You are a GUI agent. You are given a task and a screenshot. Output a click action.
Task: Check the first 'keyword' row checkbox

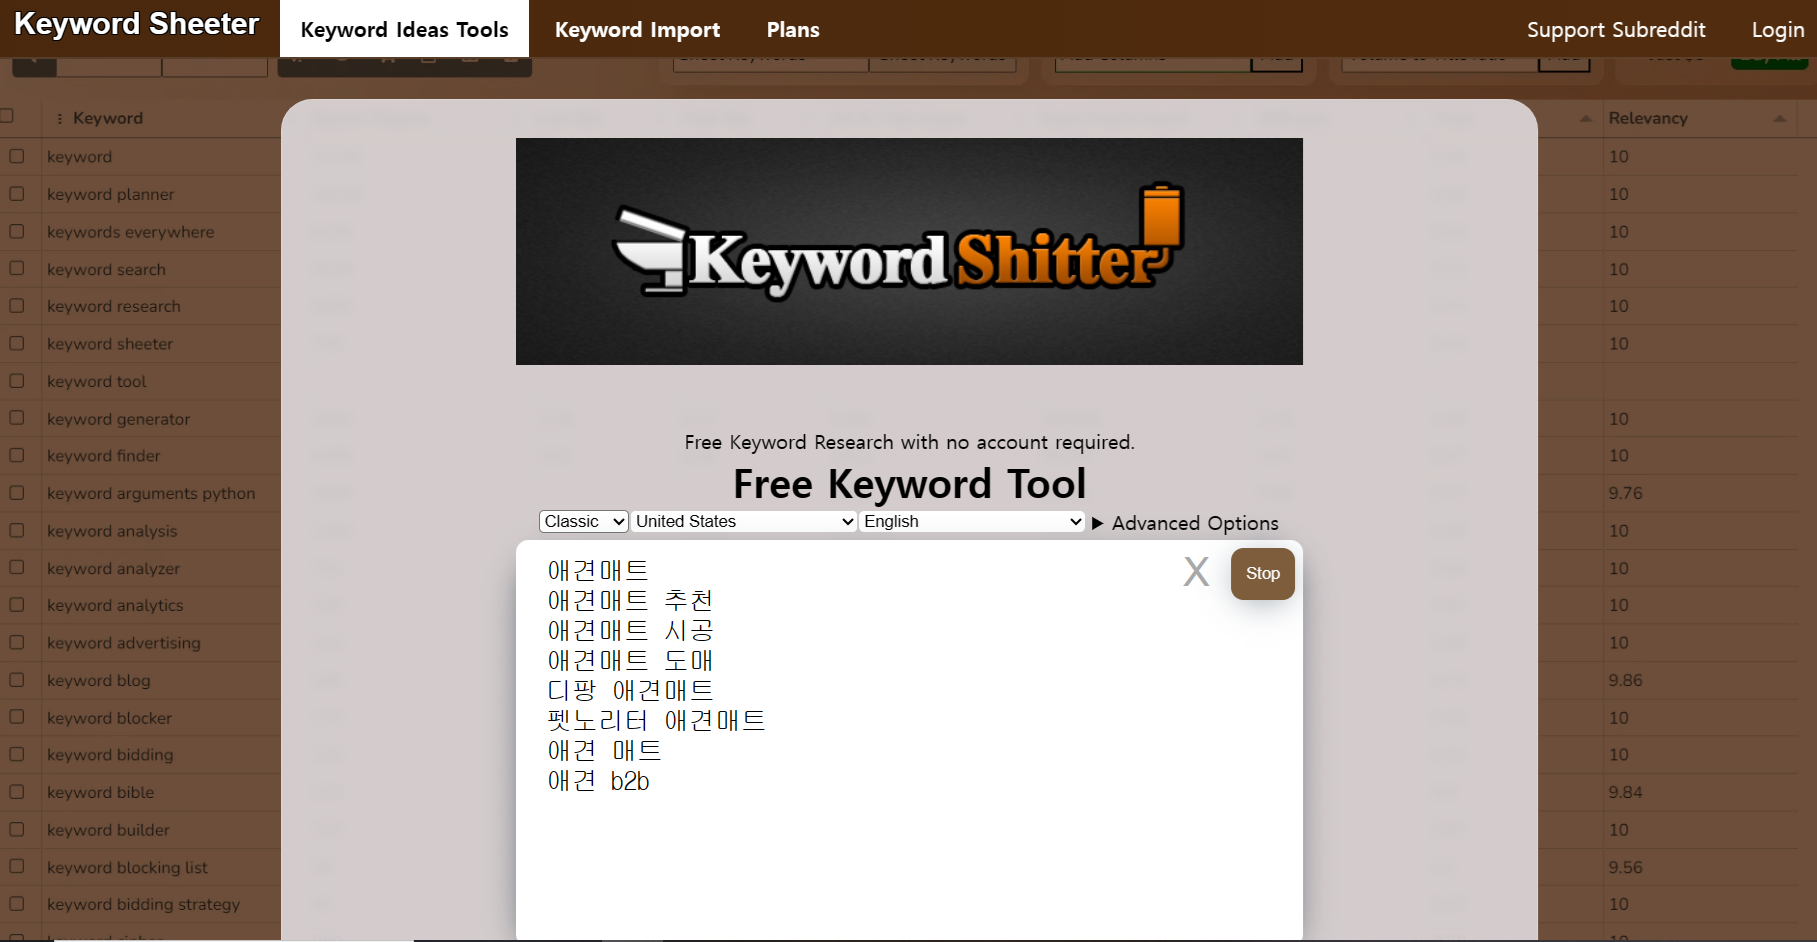tap(17, 156)
